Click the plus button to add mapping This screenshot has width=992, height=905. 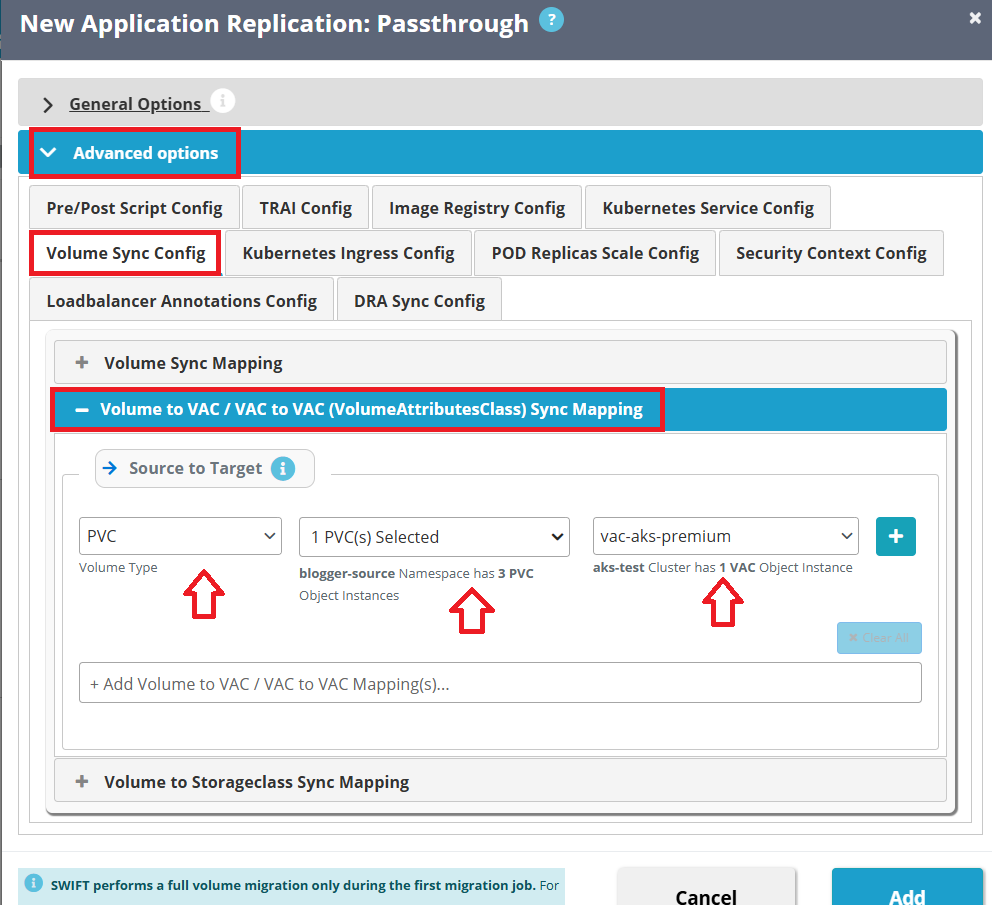click(896, 537)
